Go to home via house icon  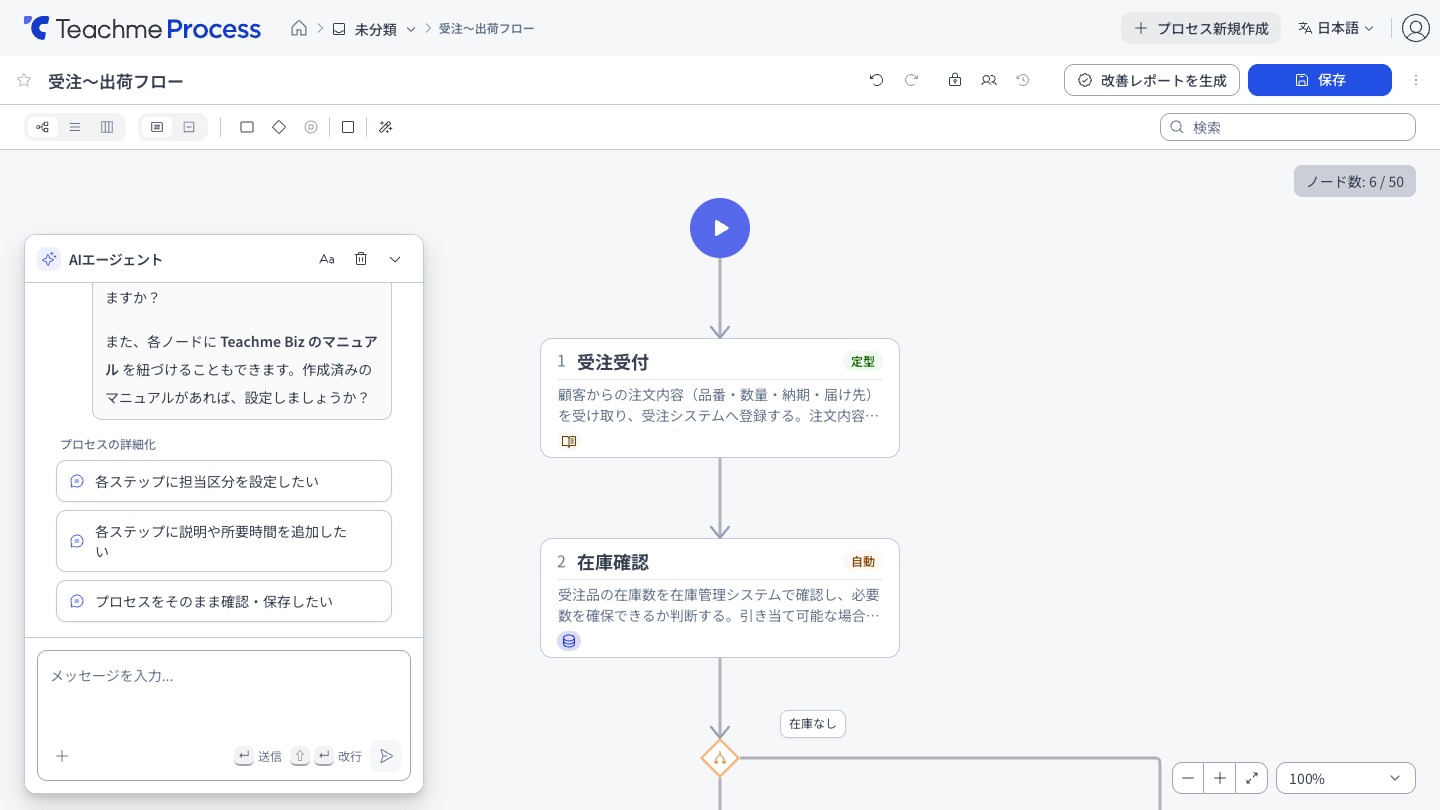(299, 28)
